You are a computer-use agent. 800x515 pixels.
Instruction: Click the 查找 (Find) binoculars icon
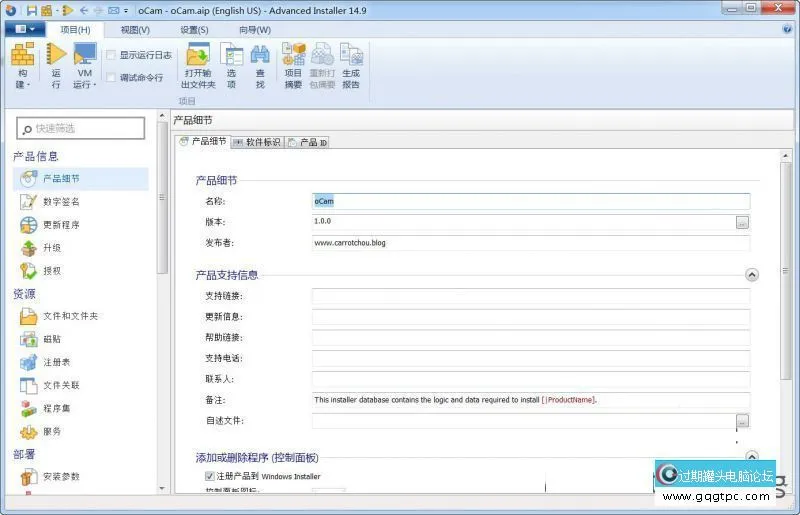[260, 56]
